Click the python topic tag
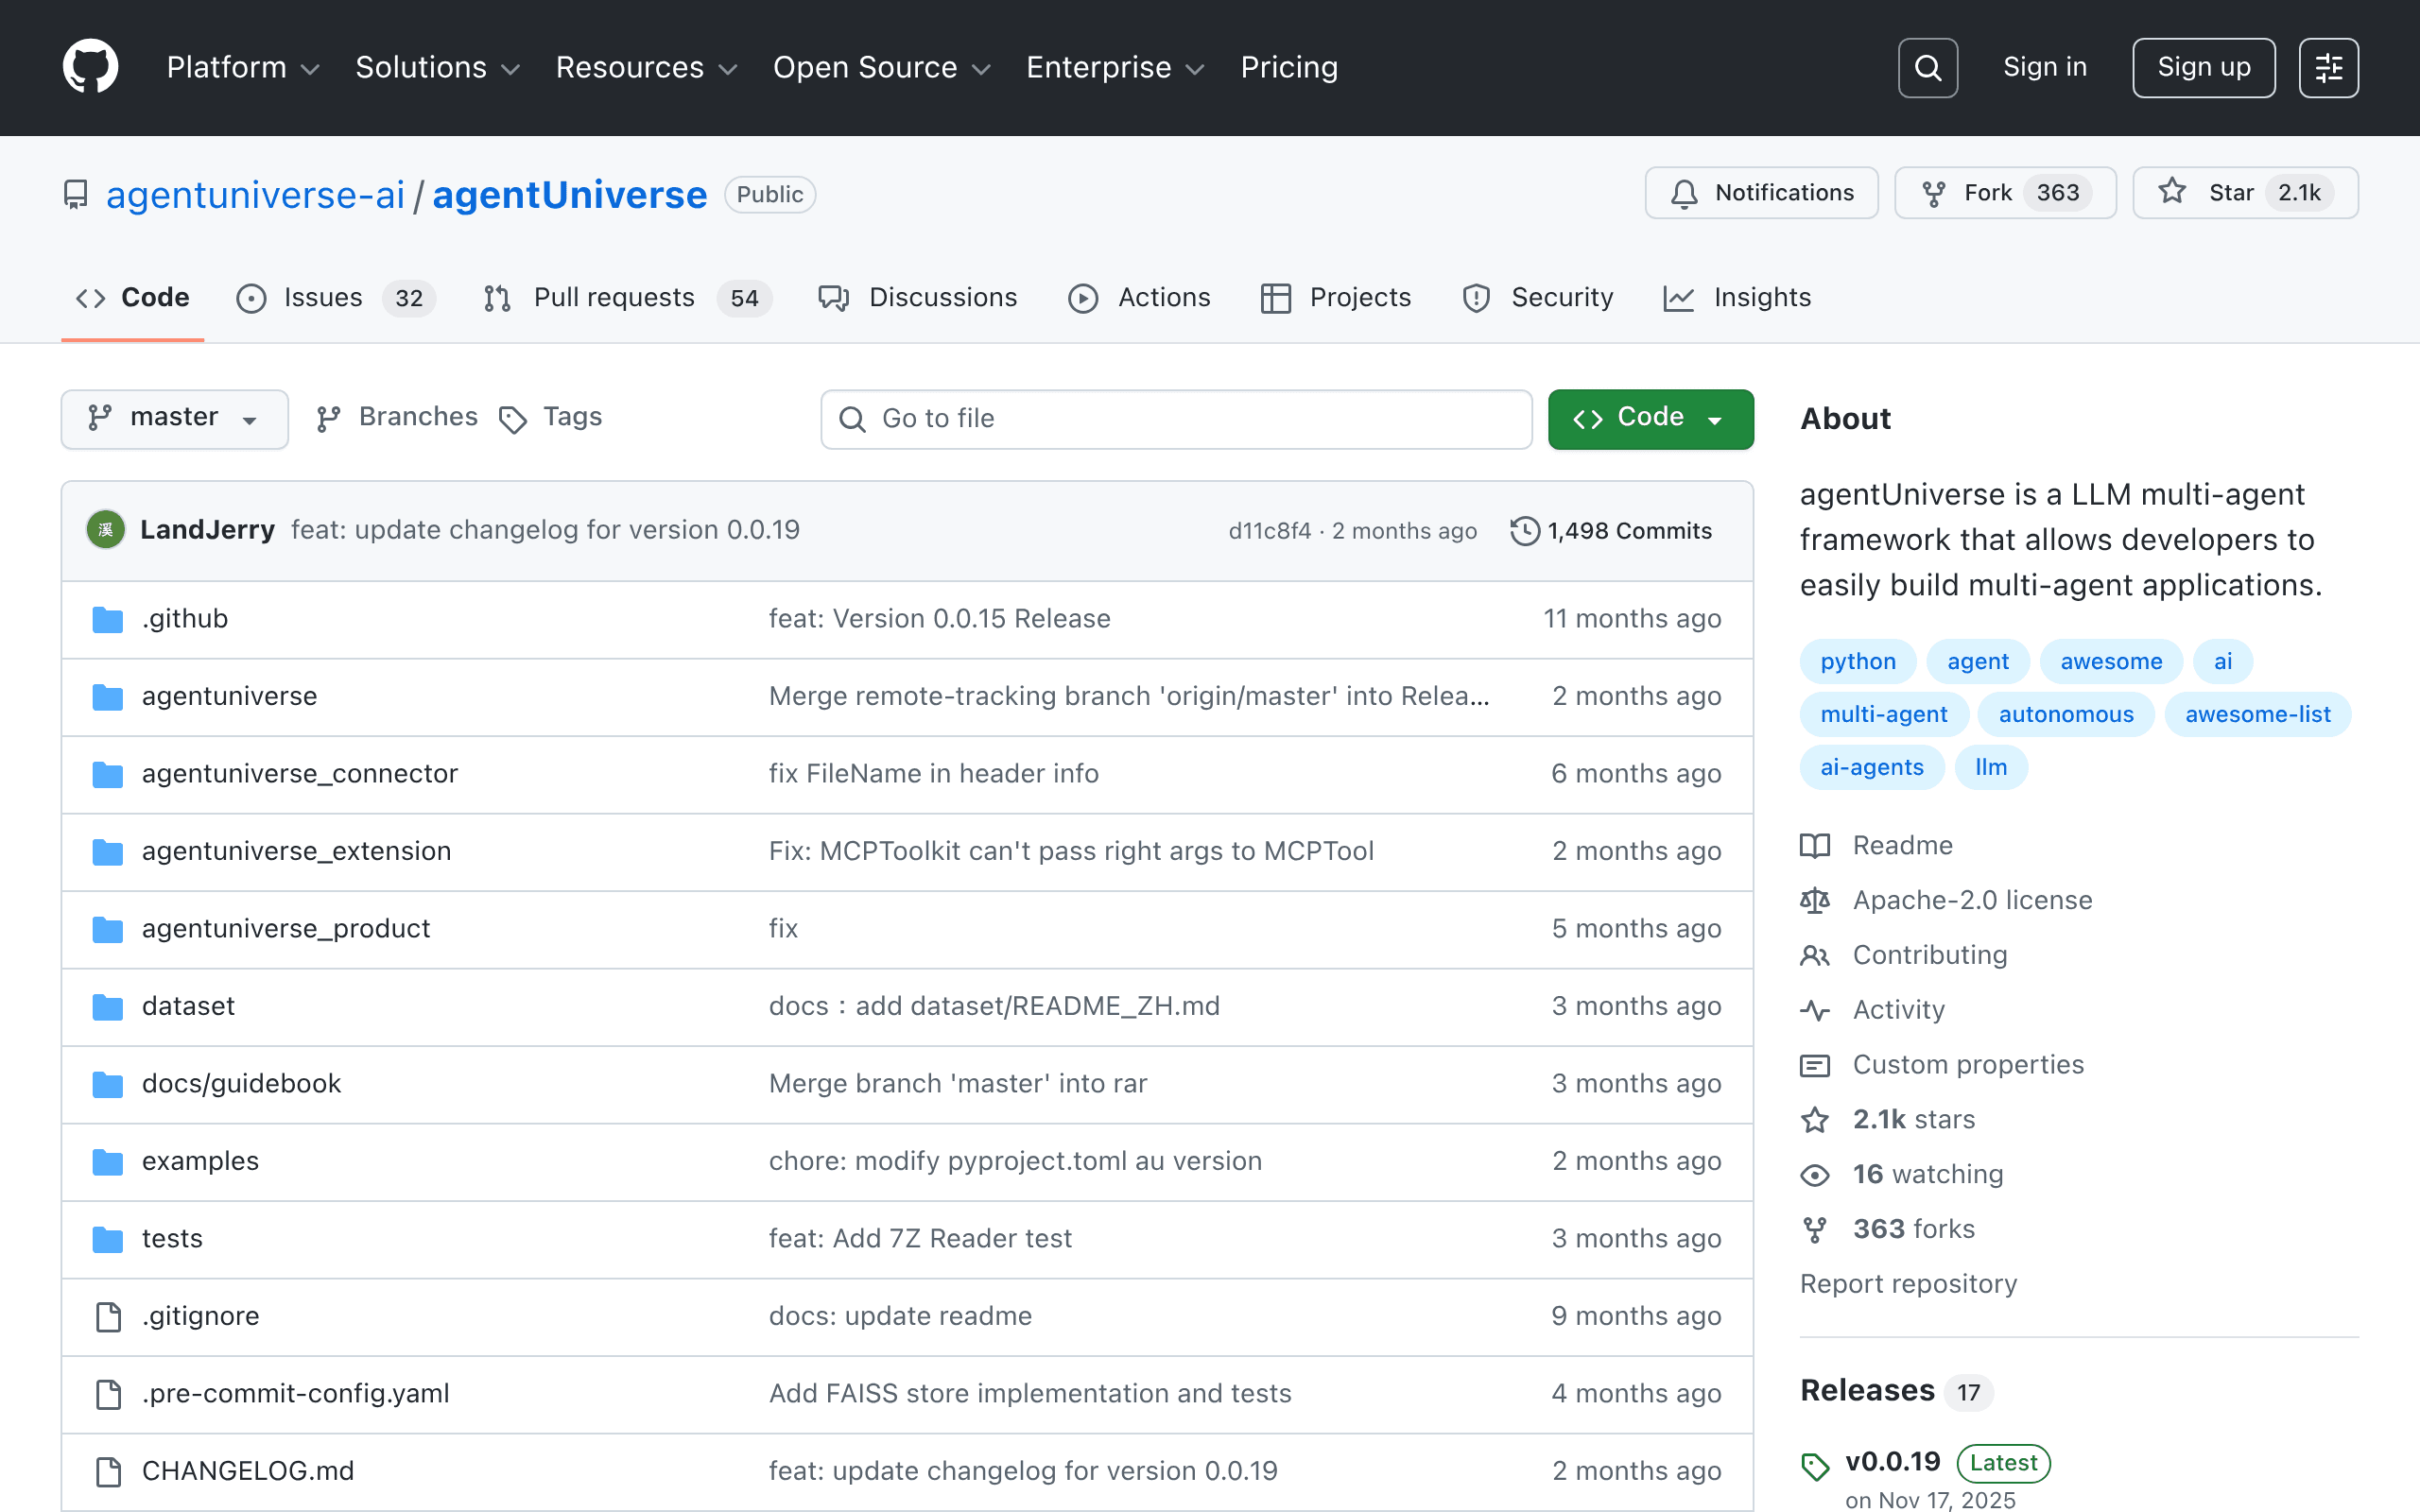This screenshot has width=2420, height=1512. pos(1857,661)
